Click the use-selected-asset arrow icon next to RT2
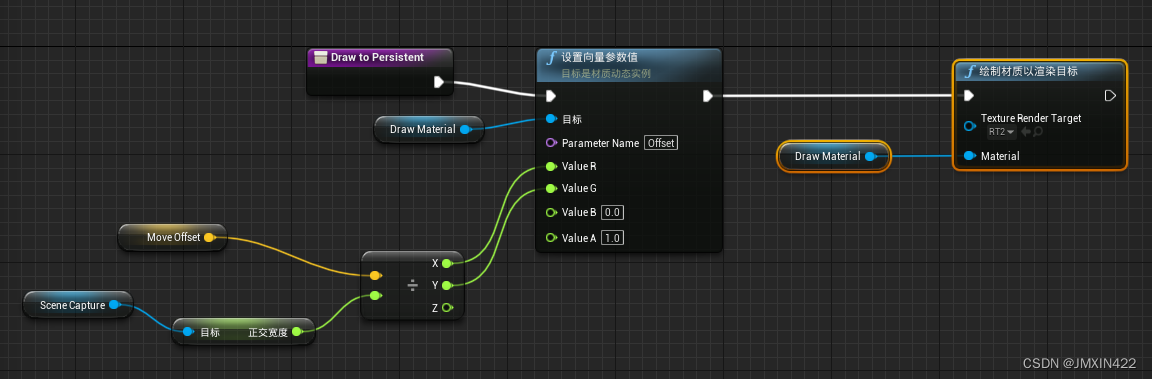 (x=1026, y=131)
